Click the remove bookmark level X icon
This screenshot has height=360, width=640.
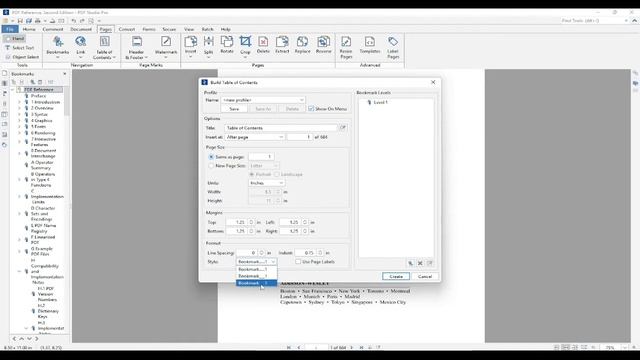pos(420,263)
